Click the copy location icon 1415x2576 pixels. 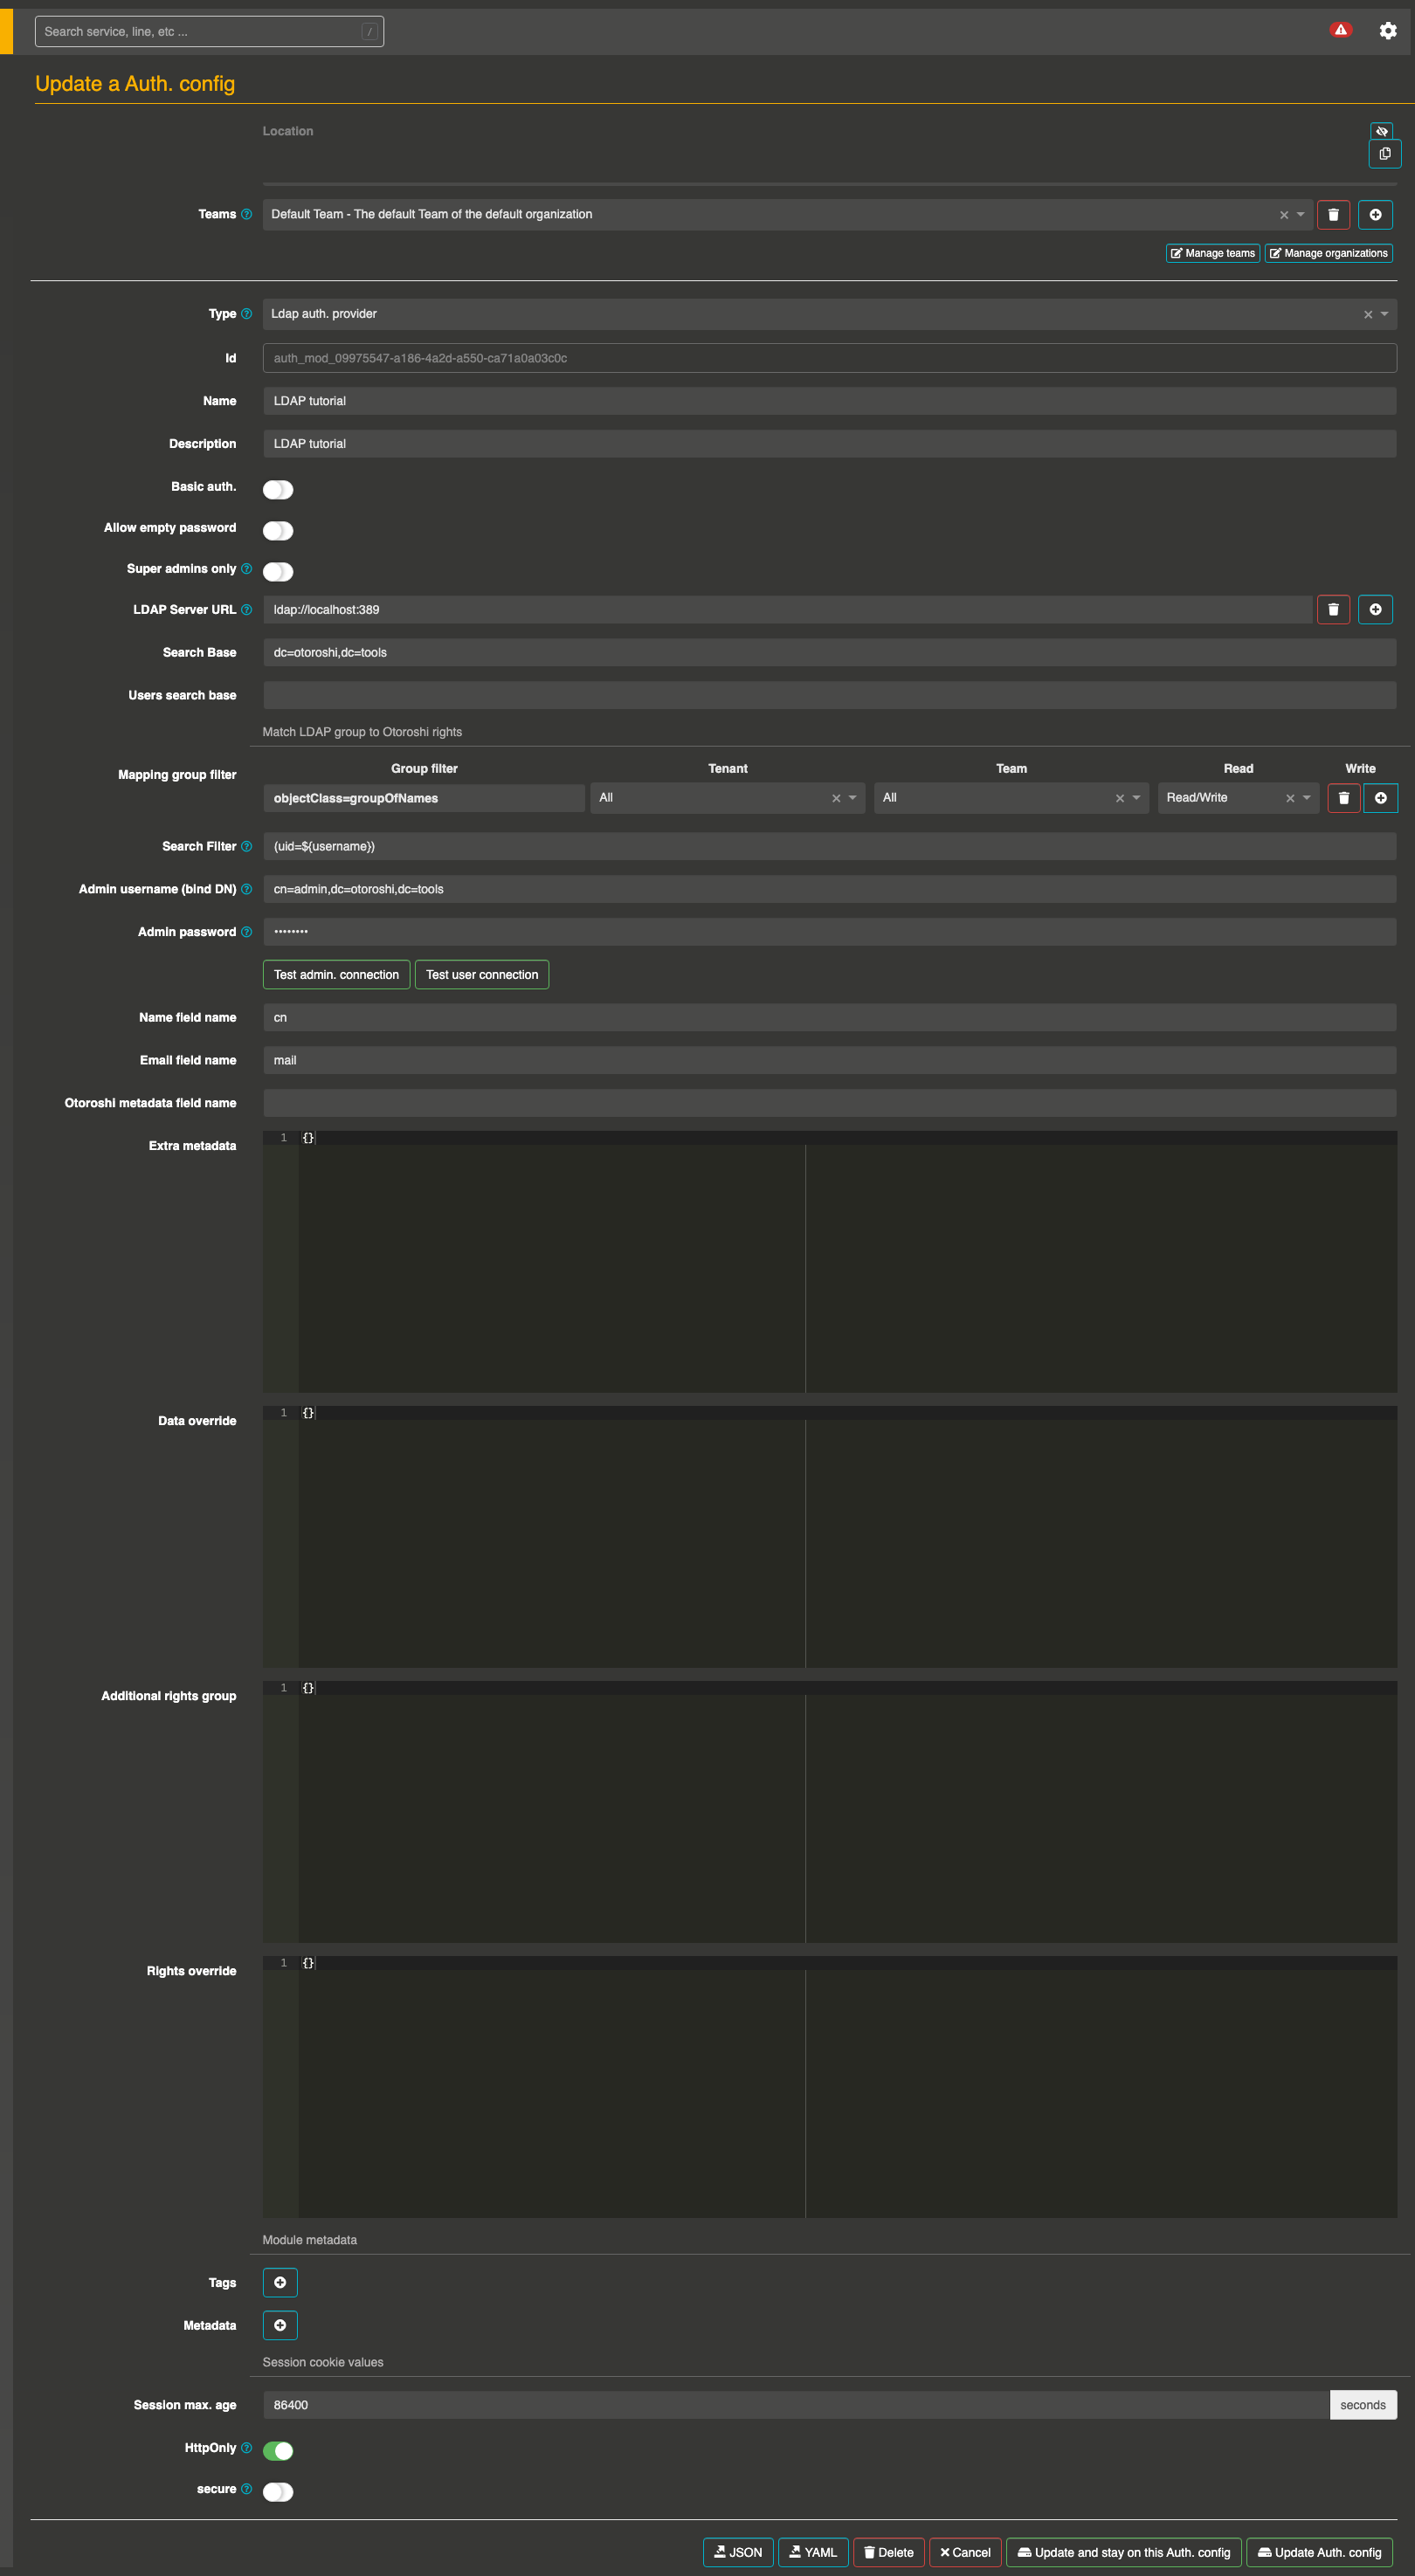click(x=1384, y=154)
